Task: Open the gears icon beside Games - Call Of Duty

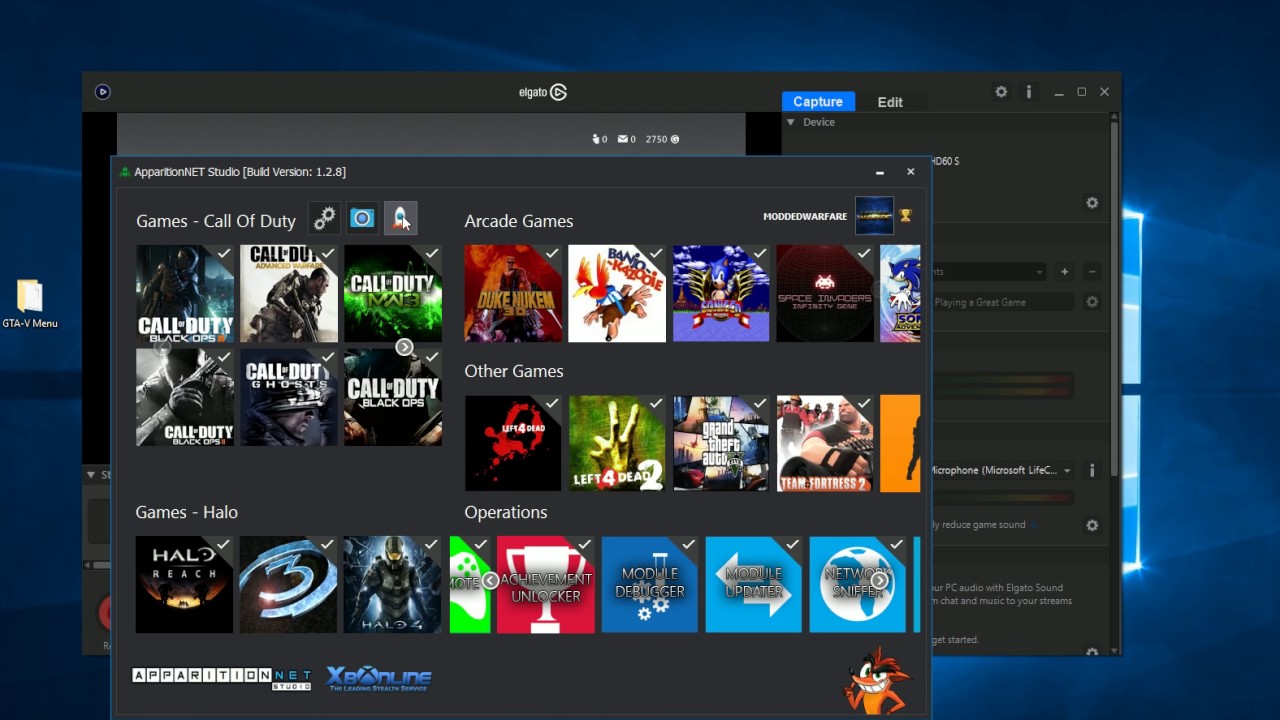Action: coord(324,218)
